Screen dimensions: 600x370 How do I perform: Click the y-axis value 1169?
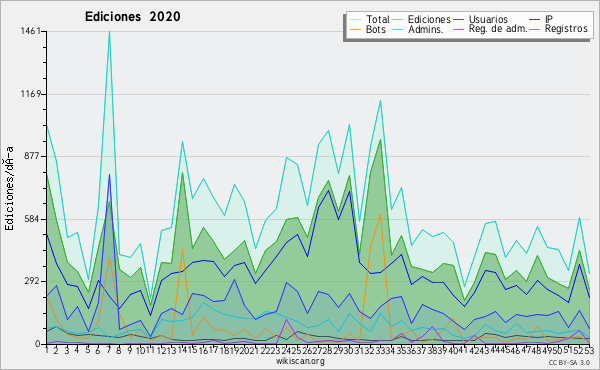tap(30, 94)
